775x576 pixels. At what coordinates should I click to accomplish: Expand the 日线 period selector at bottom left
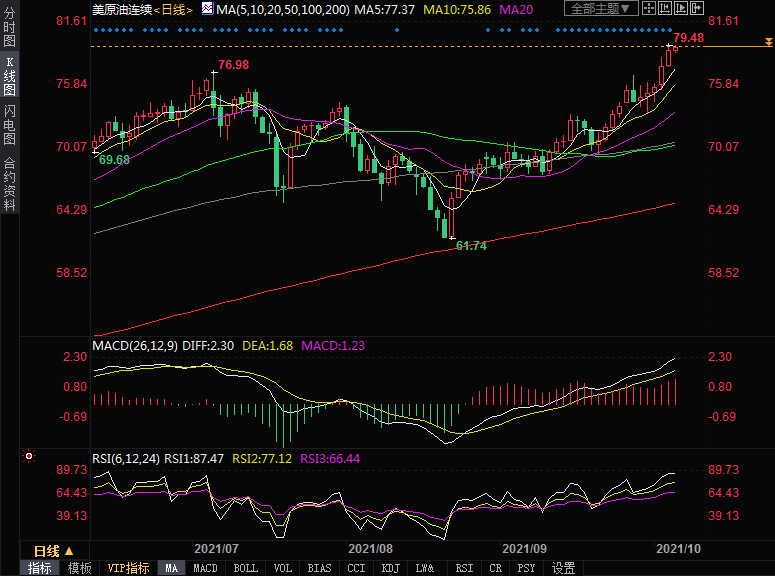tap(54, 551)
